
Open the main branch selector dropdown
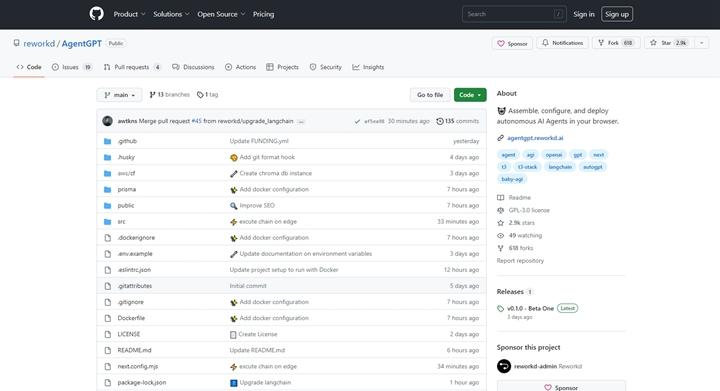[x=119, y=95]
